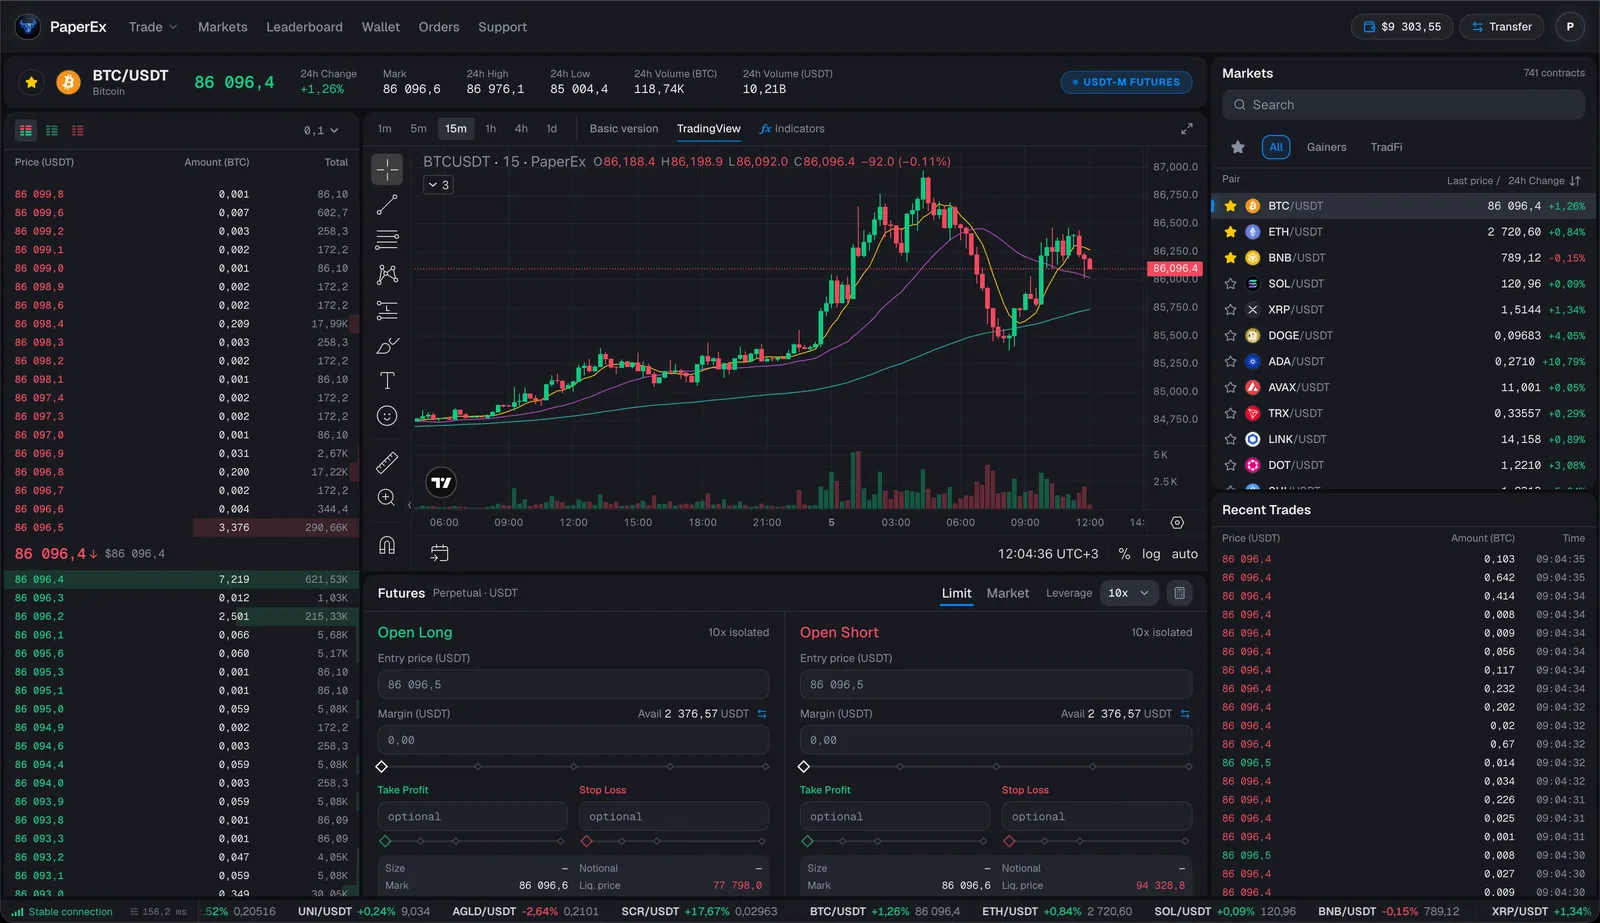
Task: Open the Trade dropdown menu
Action: coord(153,27)
